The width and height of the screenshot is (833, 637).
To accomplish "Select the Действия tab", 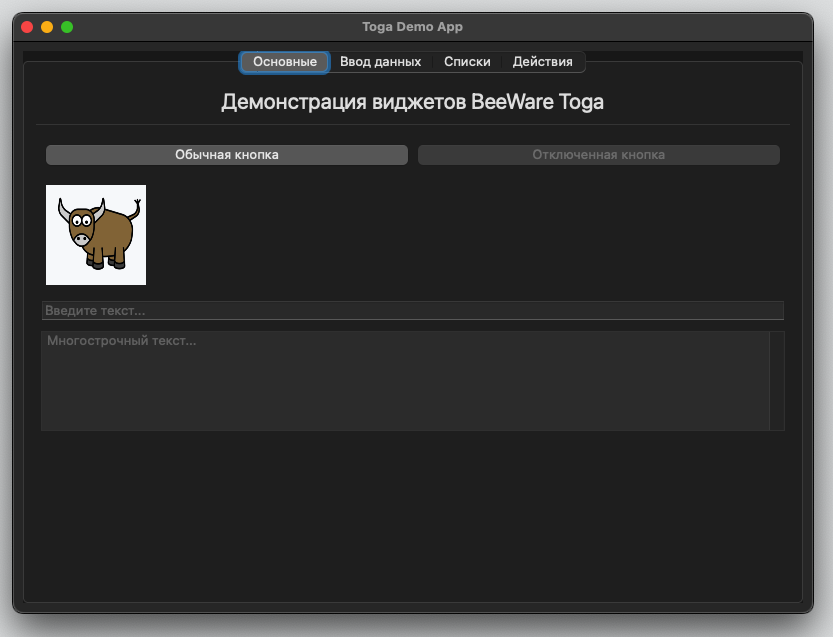I will coord(544,61).
